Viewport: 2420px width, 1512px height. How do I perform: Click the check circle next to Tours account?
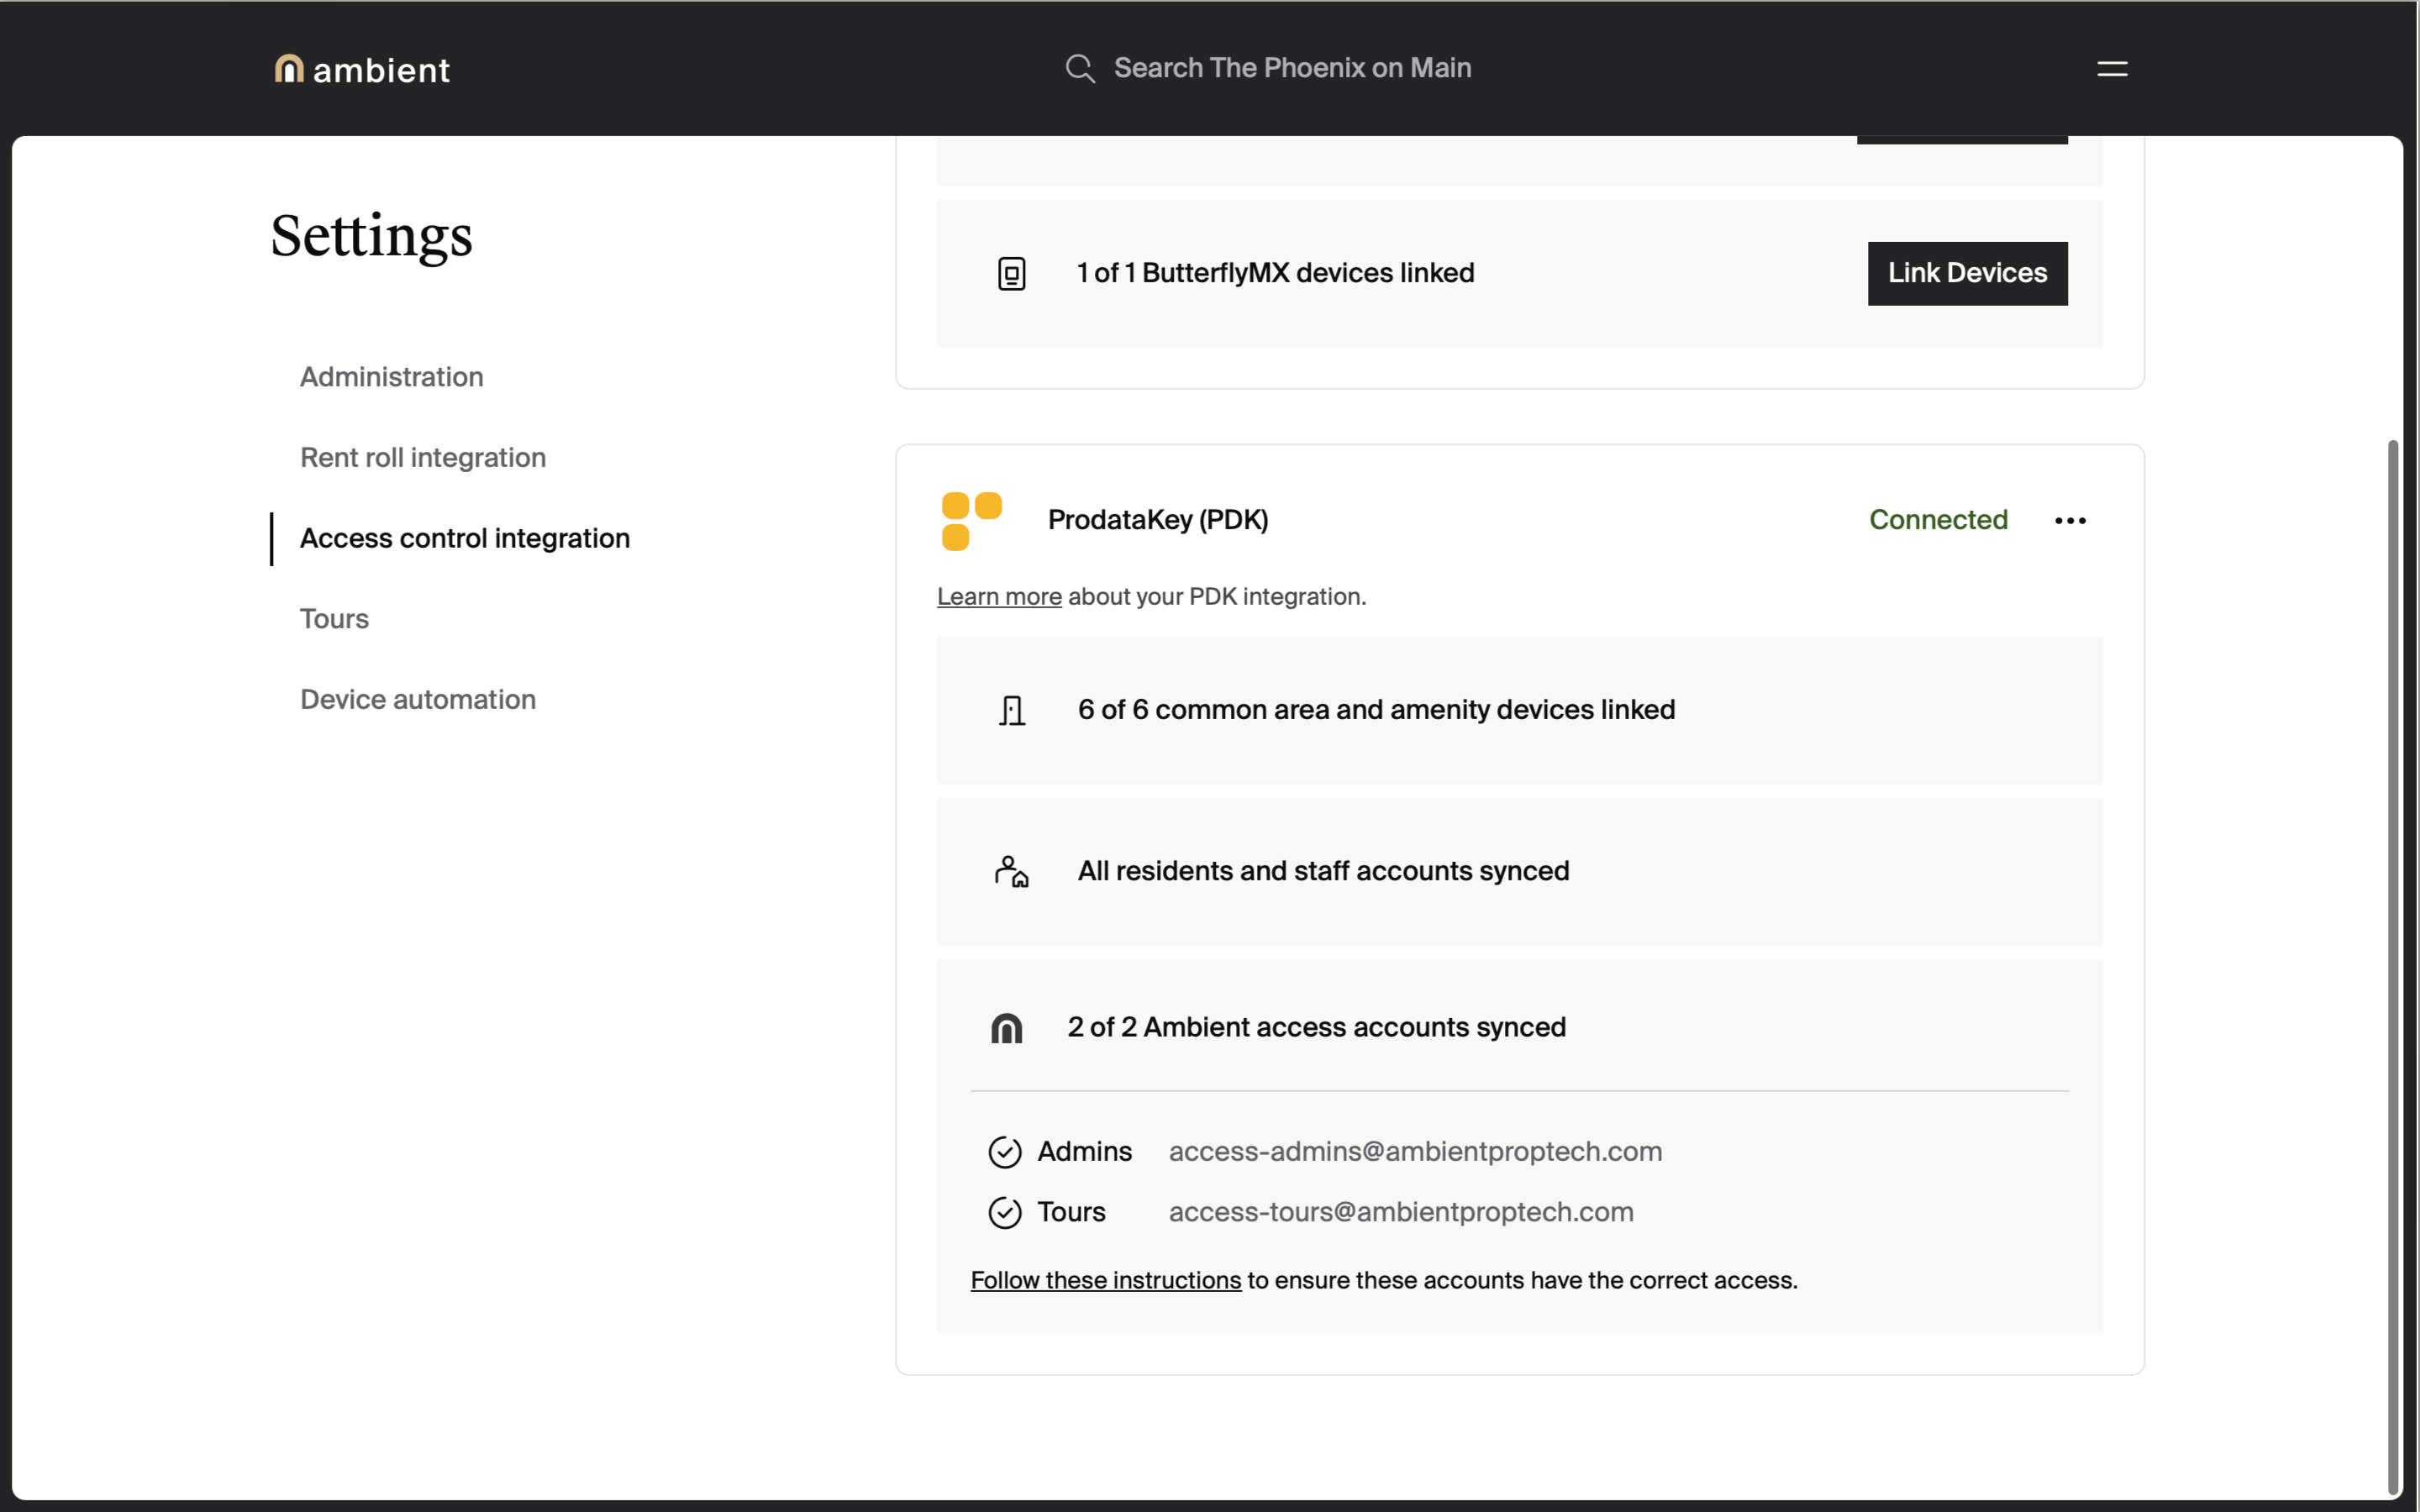1004,1213
